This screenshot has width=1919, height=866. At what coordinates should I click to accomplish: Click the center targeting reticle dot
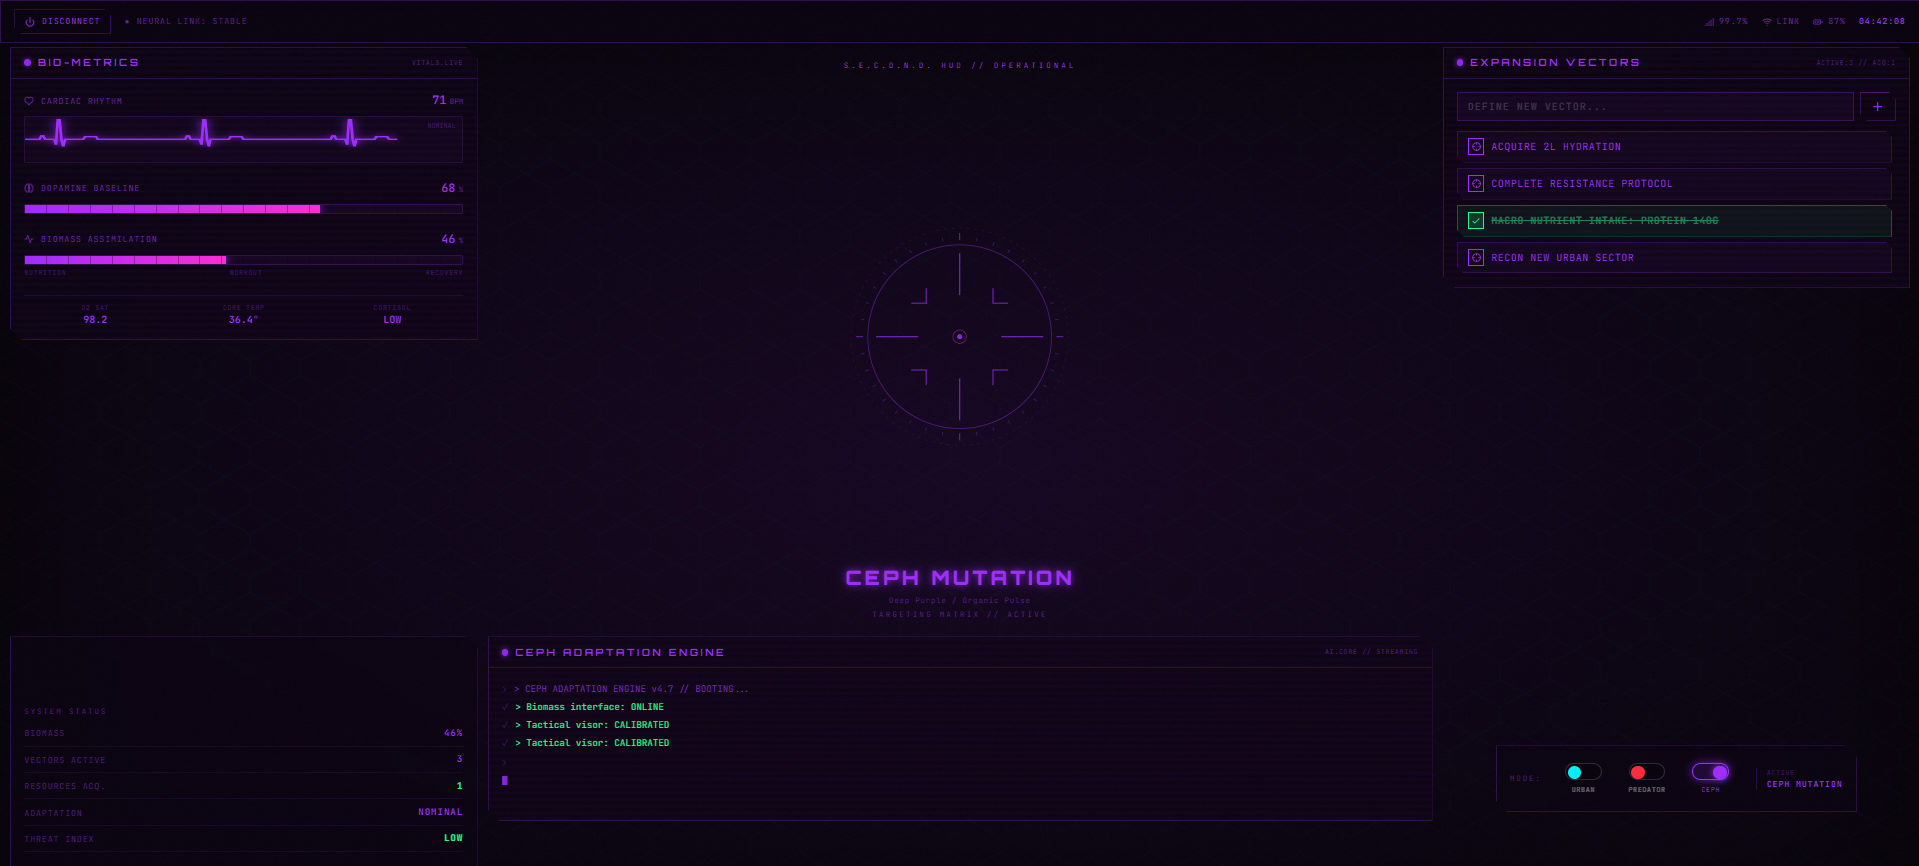(959, 337)
